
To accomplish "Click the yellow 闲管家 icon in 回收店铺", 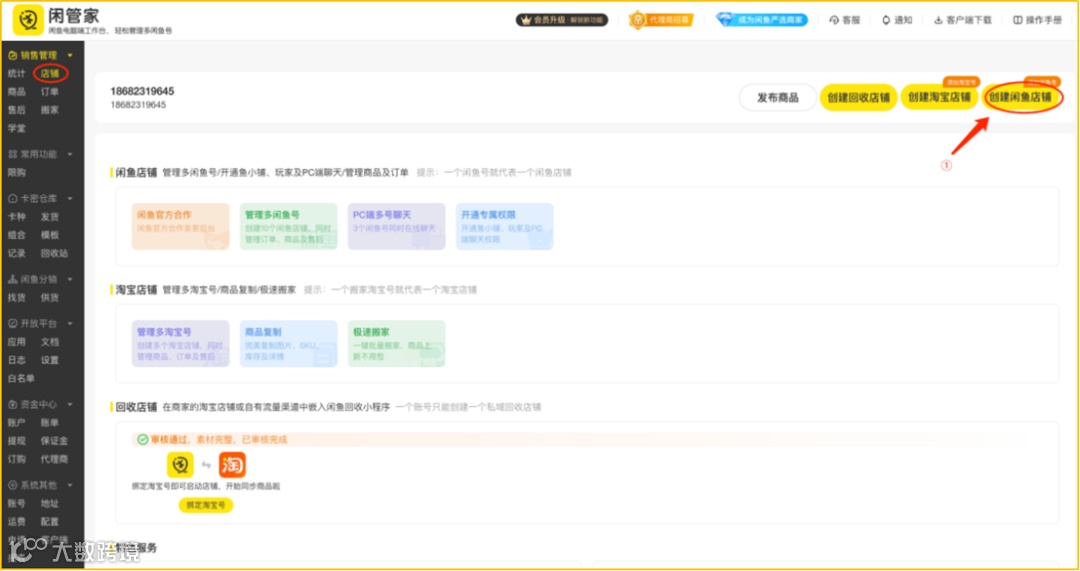I will (180, 465).
